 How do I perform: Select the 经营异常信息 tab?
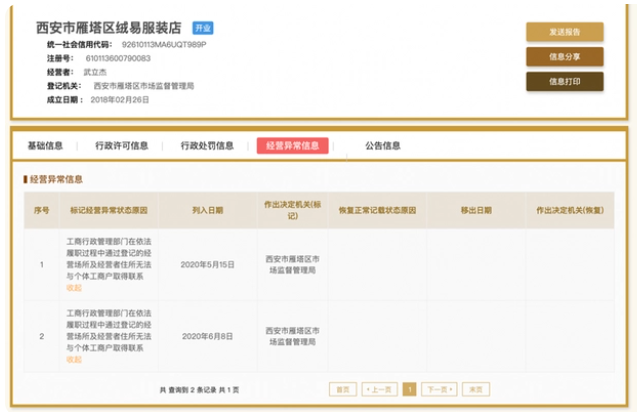(292, 146)
